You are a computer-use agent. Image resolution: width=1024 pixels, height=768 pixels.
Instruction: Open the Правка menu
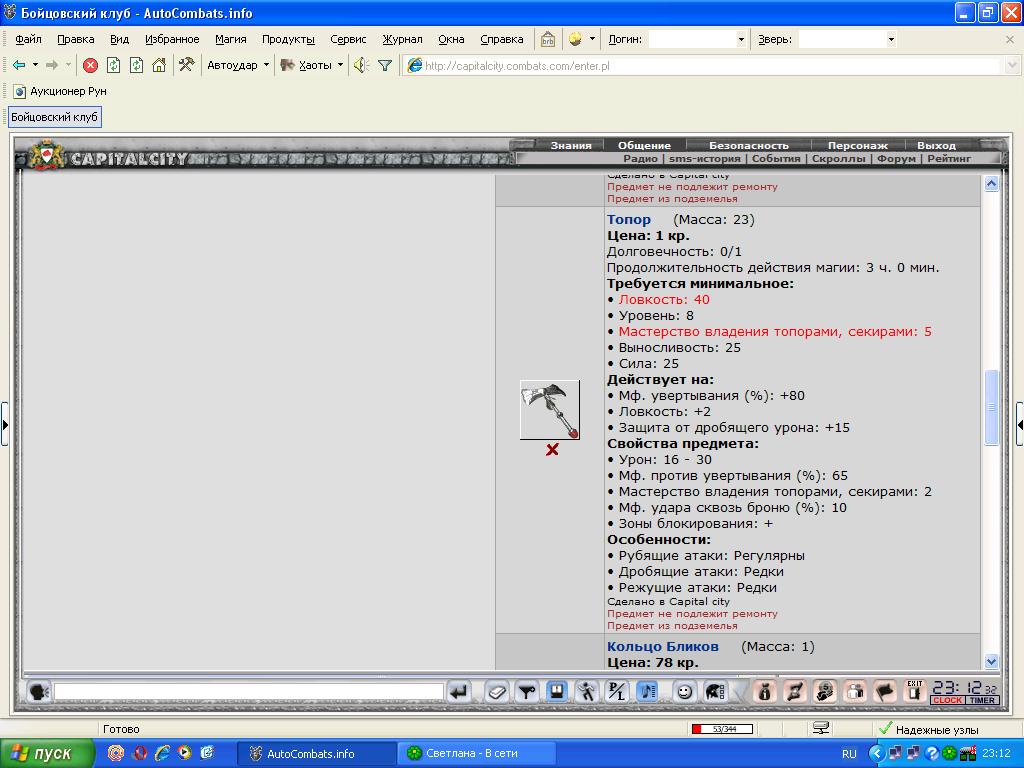pos(76,39)
